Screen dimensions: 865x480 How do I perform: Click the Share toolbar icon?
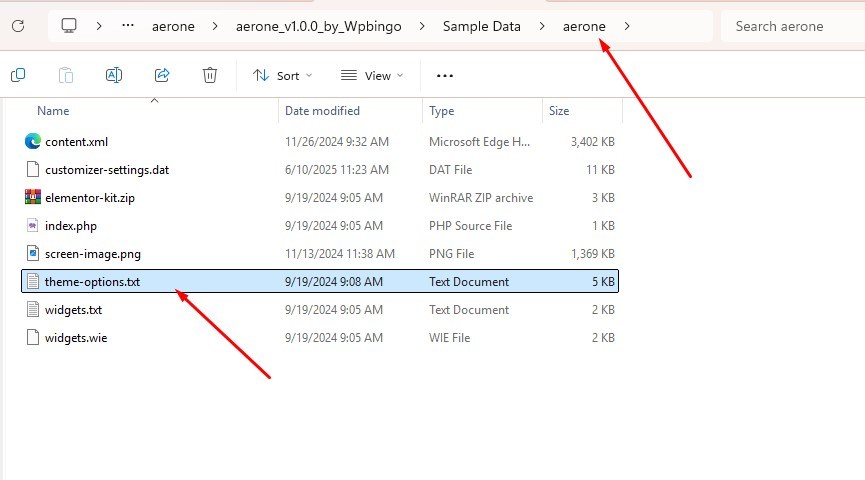(x=162, y=75)
